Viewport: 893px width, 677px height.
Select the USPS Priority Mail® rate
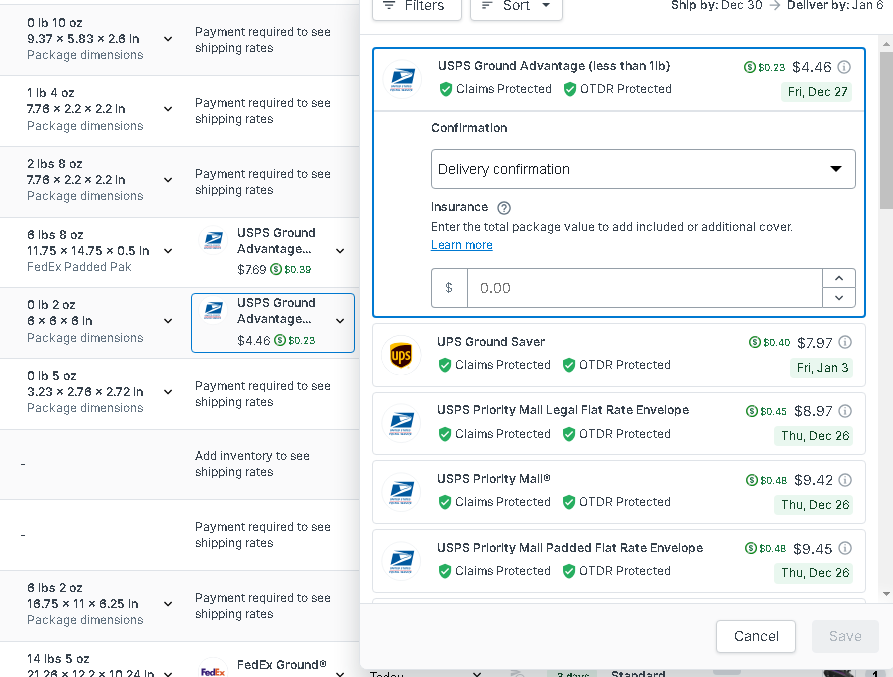point(618,492)
